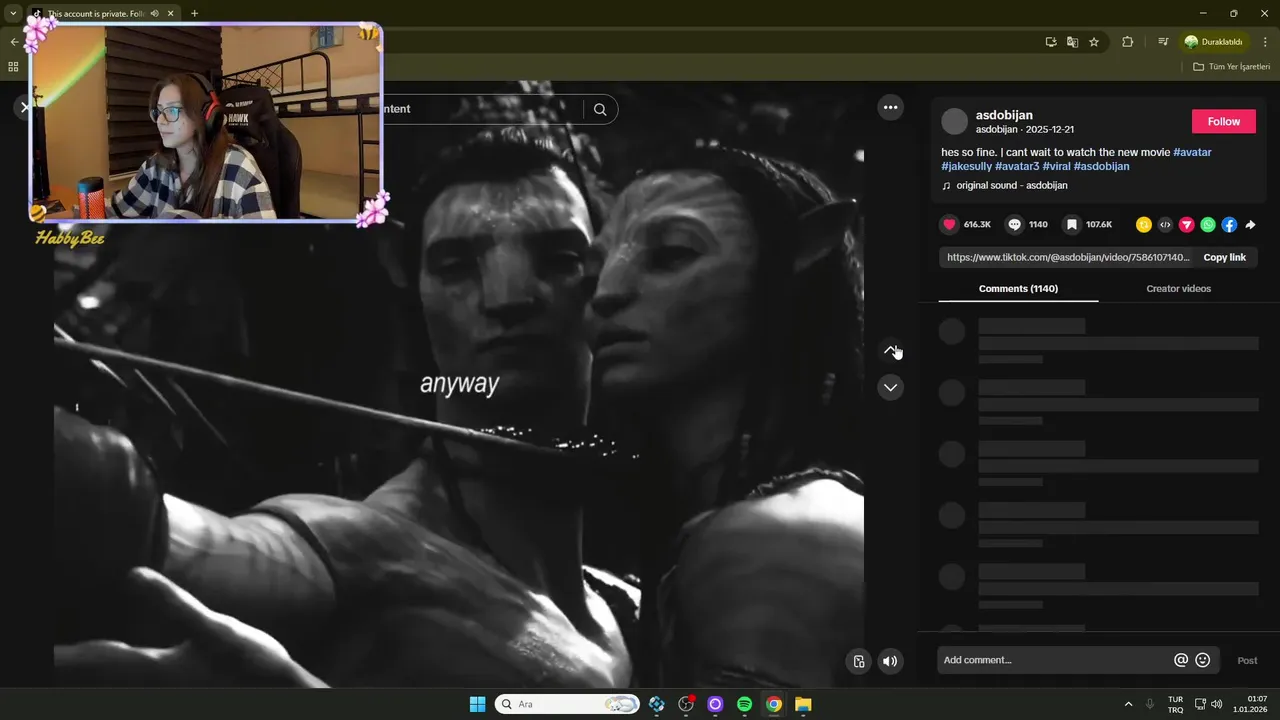
Task: Open the emoji picker in comment box
Action: tap(1203, 660)
